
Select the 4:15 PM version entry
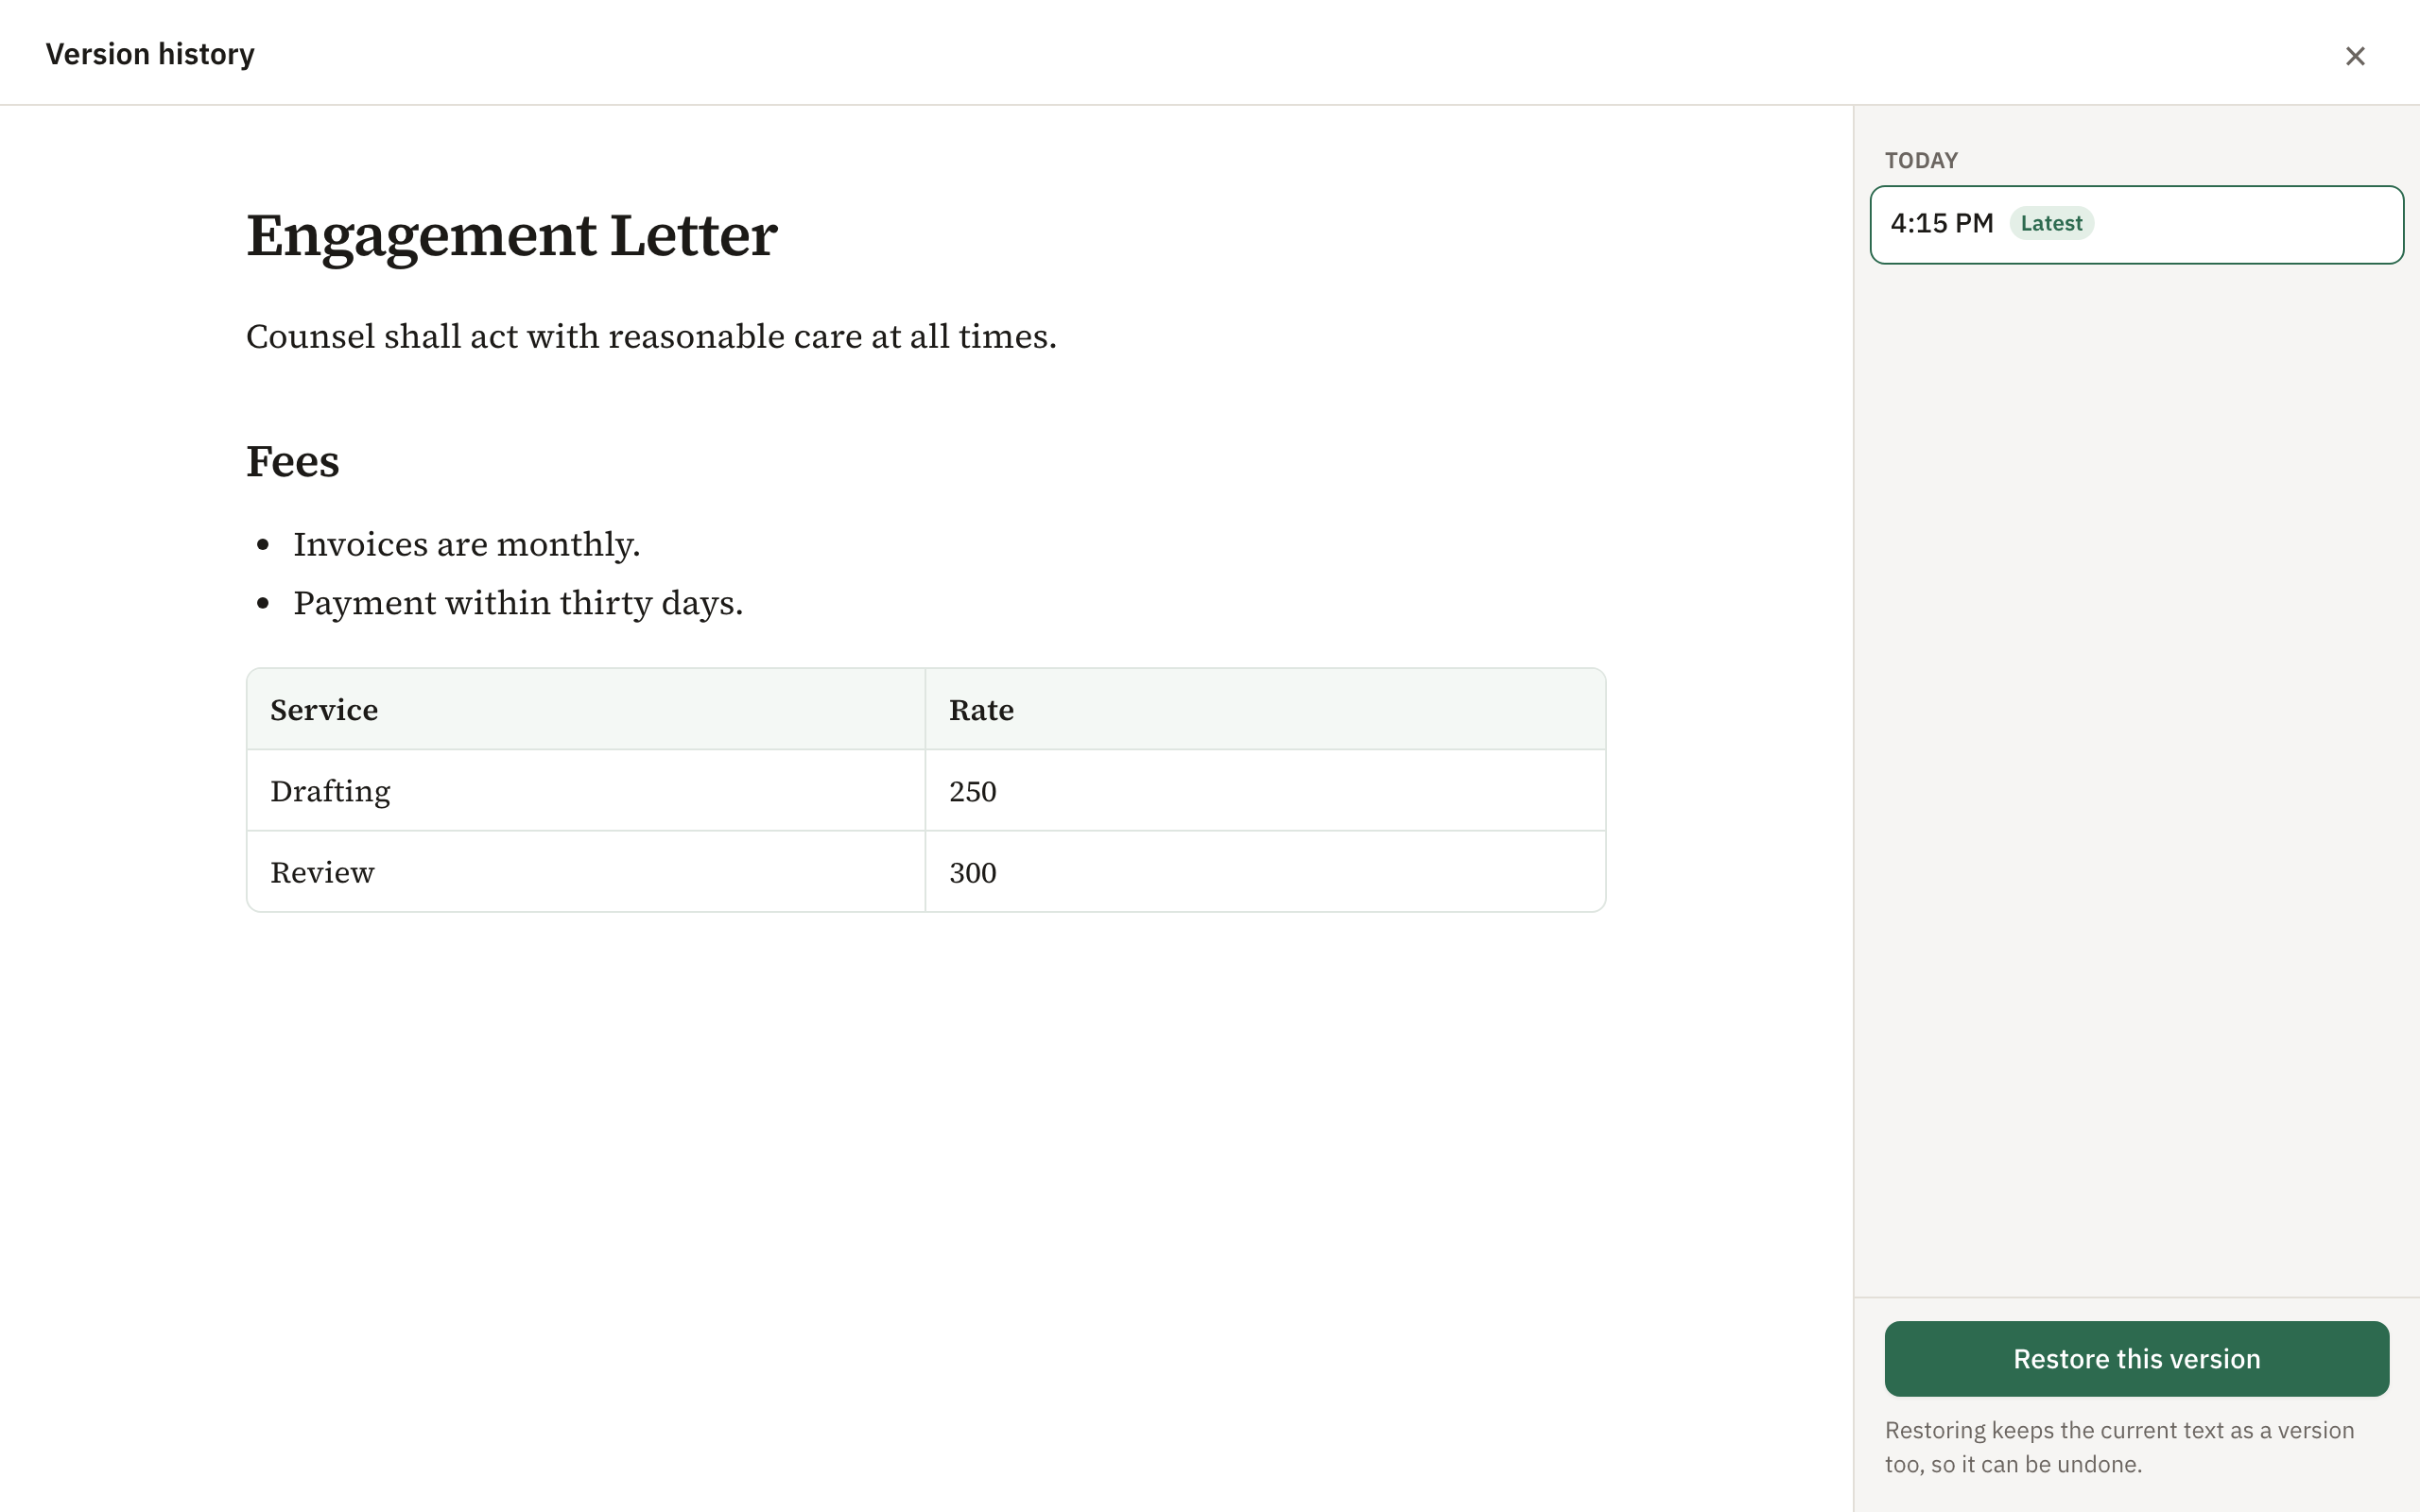click(x=2136, y=224)
